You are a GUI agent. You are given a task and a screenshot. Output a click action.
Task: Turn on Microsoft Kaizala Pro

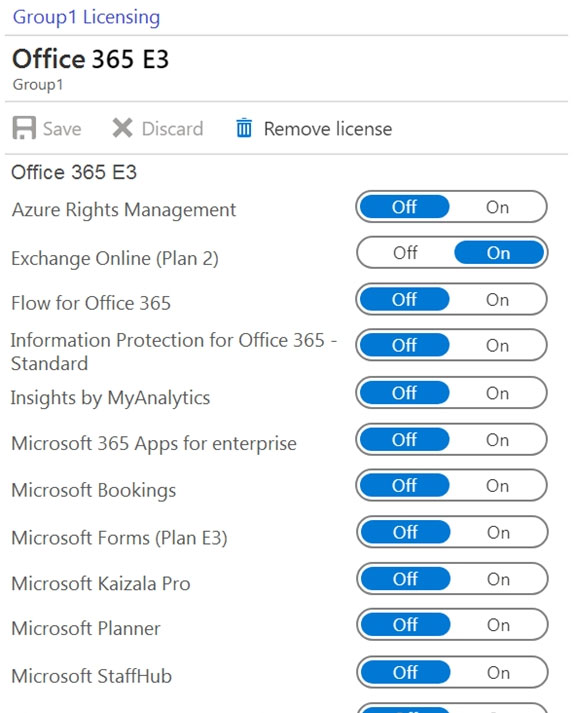[x=498, y=579]
